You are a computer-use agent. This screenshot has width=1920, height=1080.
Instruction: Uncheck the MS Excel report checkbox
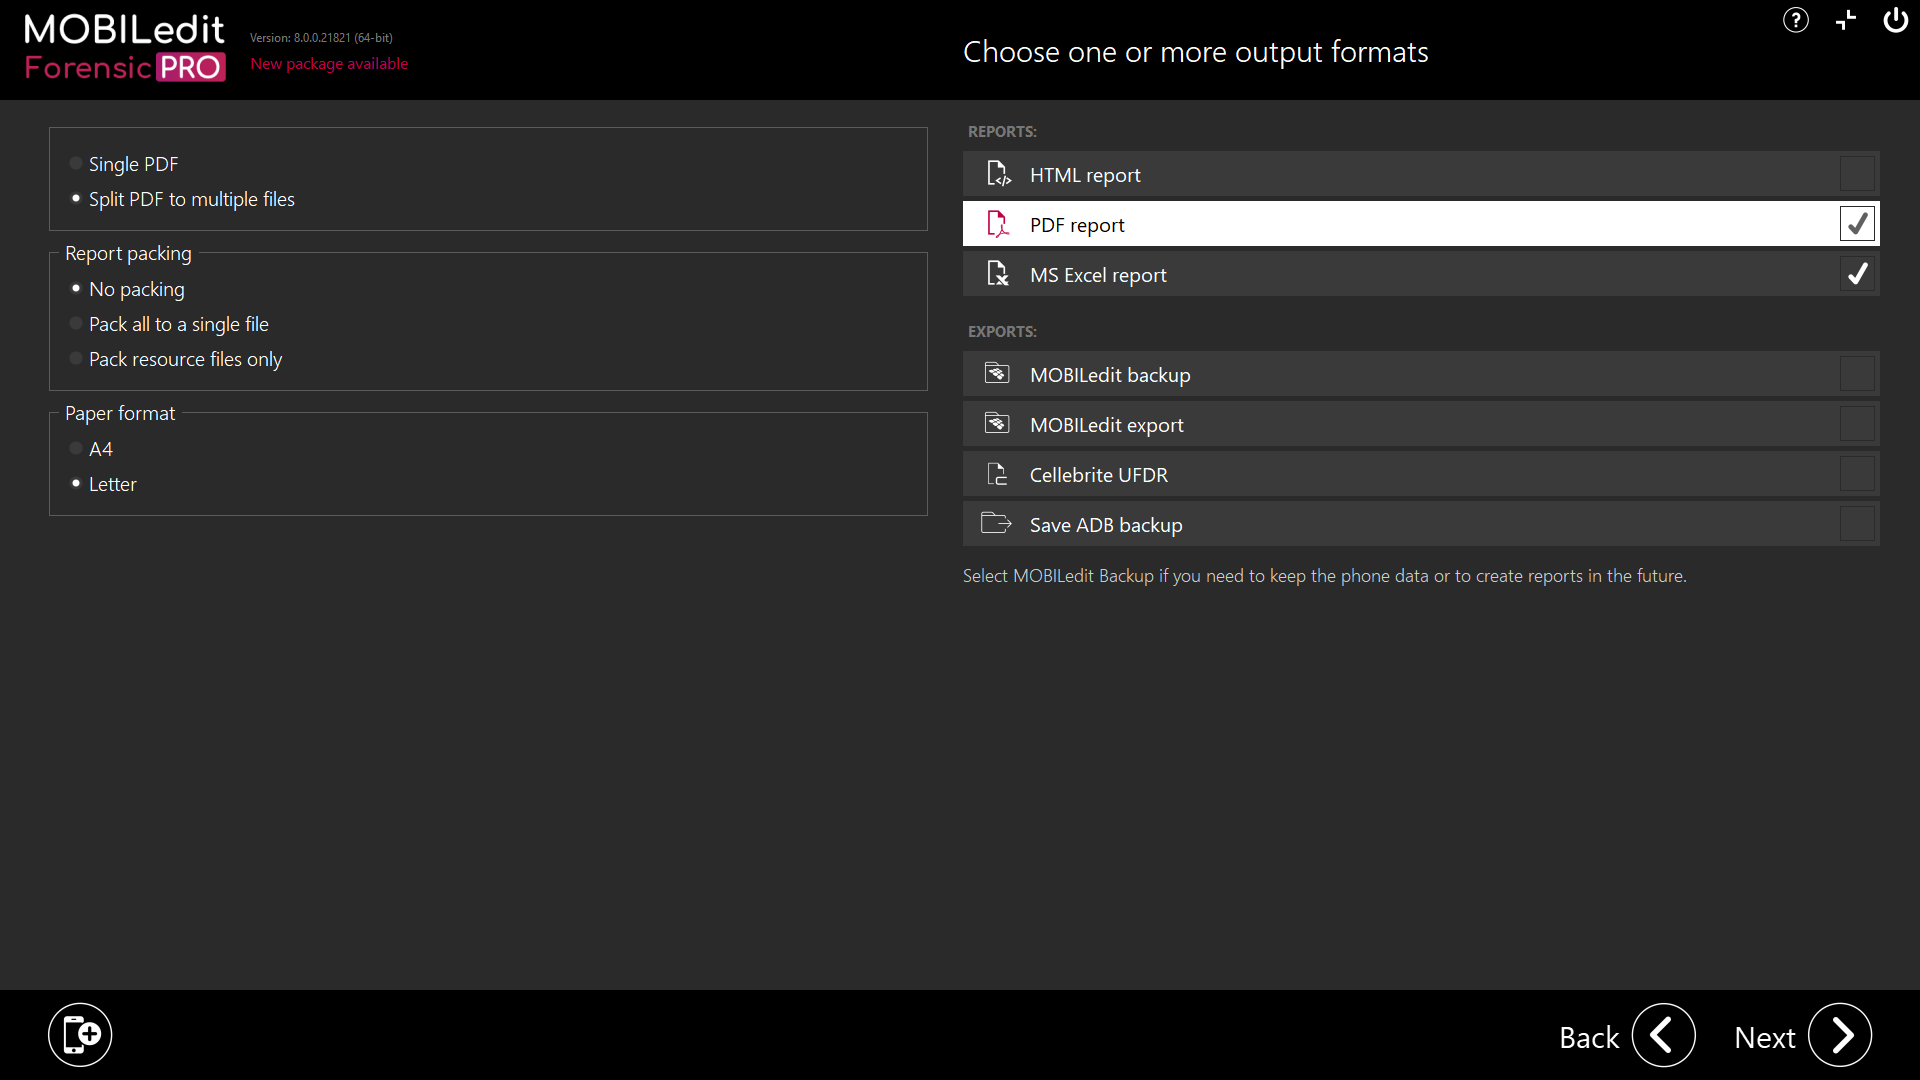[1857, 274]
